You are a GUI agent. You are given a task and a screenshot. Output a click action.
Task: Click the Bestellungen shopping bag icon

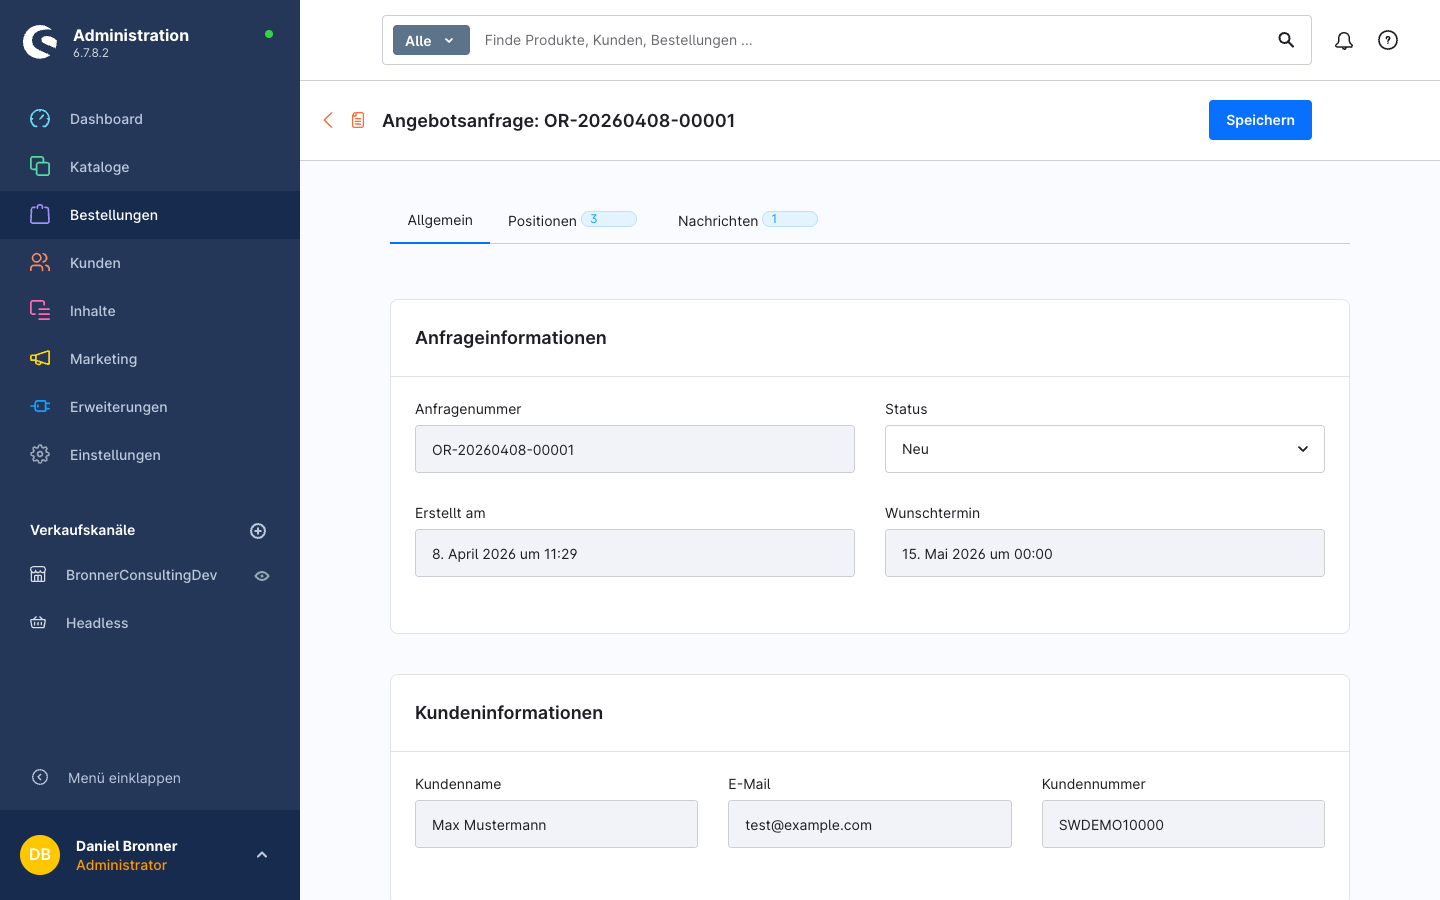point(40,215)
